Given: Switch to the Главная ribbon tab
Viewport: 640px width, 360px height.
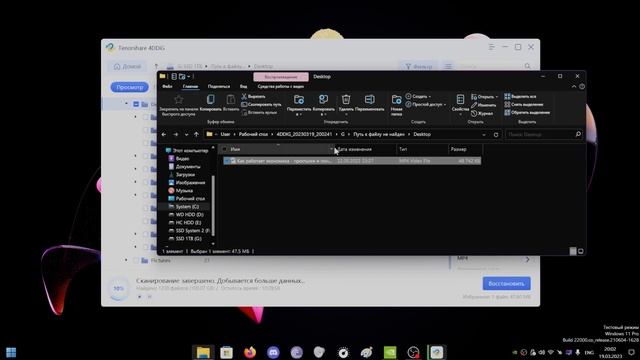Looking at the screenshot, I should click(x=190, y=86).
